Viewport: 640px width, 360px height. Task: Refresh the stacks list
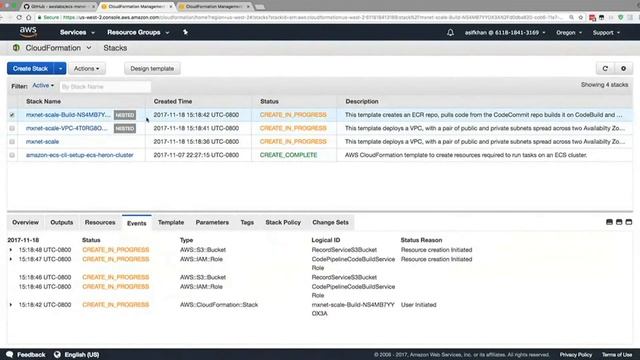click(x=605, y=69)
